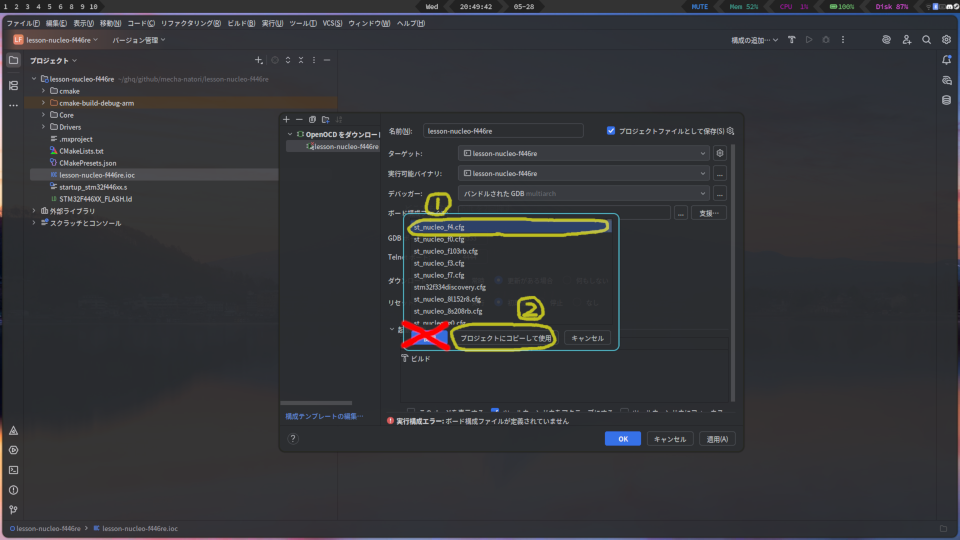
Task: Expand the external libraries node
Action: click(x=34, y=211)
